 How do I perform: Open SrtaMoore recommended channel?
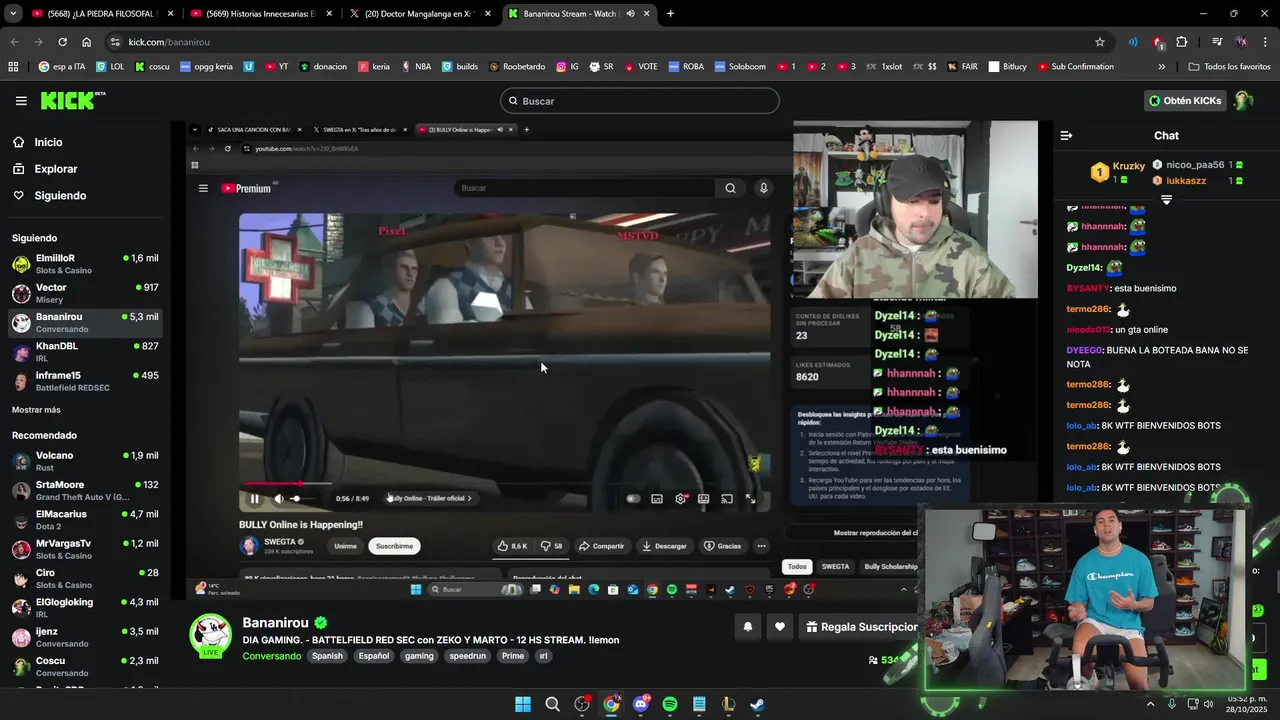(85, 490)
